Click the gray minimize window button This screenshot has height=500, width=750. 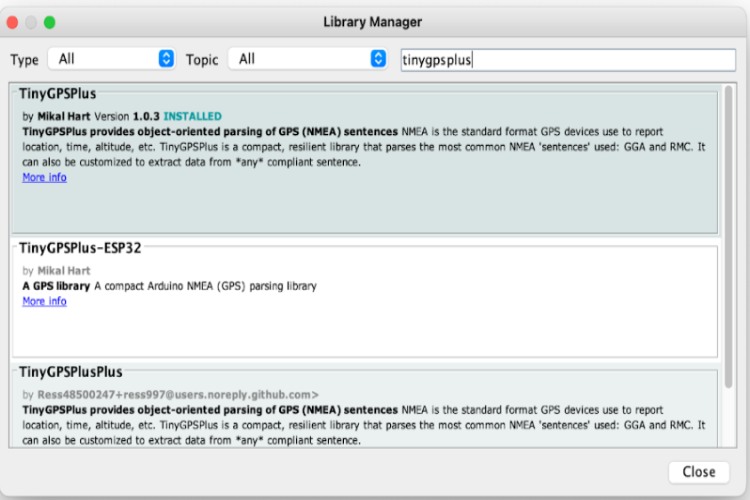point(31,22)
